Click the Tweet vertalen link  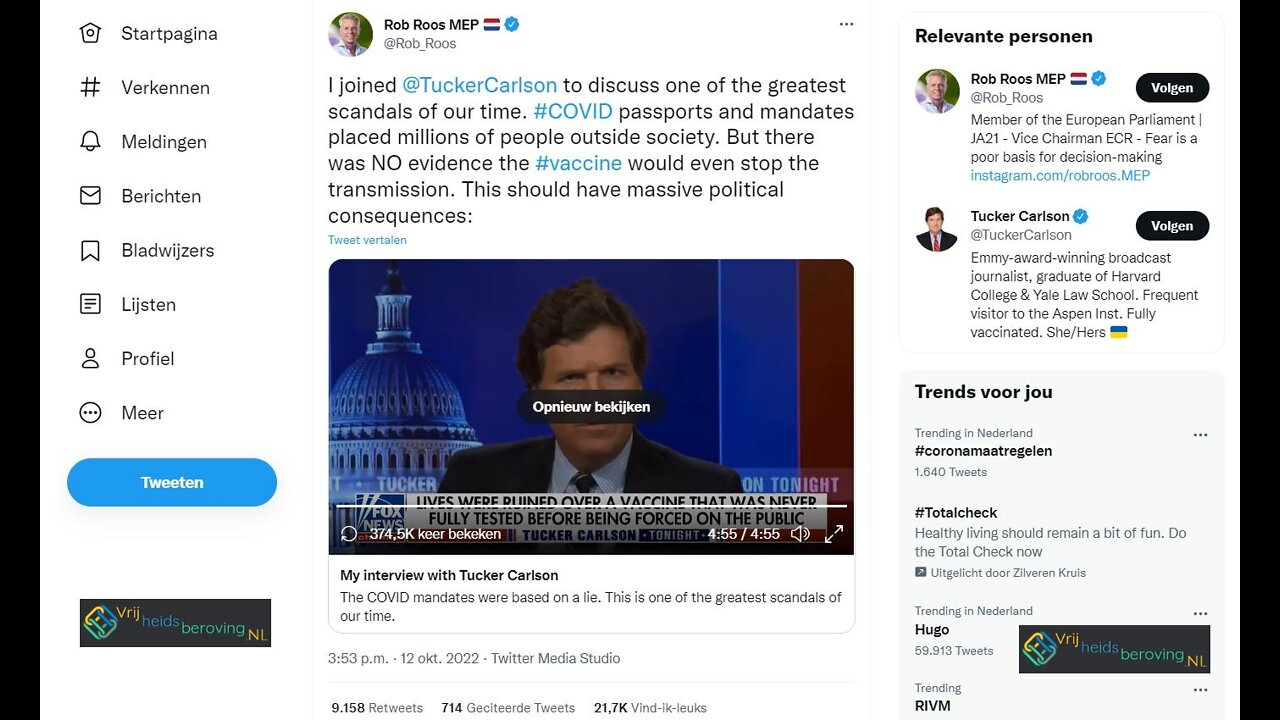point(367,240)
